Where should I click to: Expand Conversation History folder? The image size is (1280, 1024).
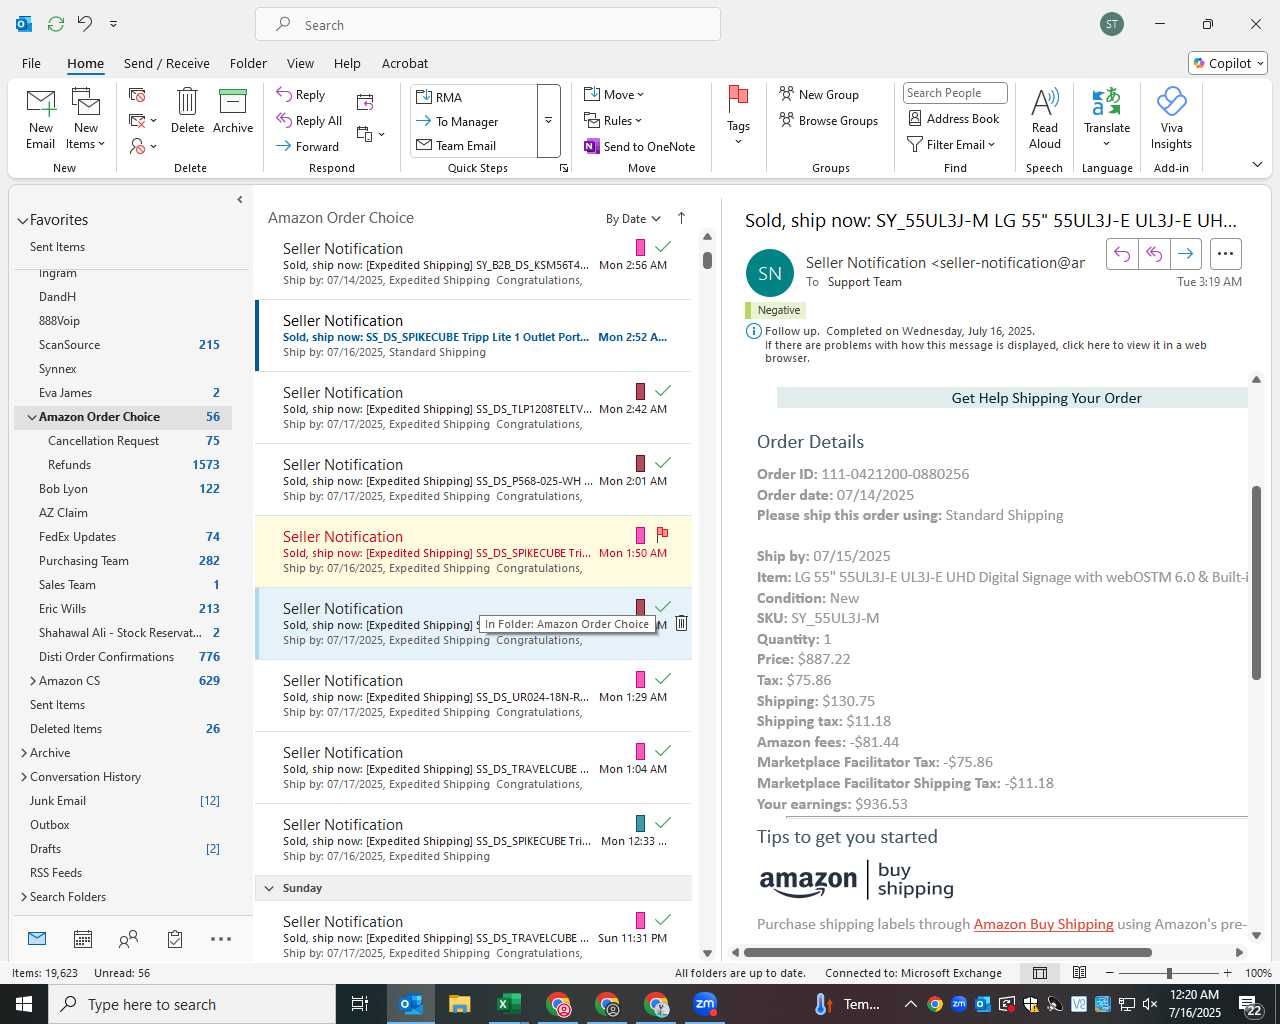coord(24,777)
